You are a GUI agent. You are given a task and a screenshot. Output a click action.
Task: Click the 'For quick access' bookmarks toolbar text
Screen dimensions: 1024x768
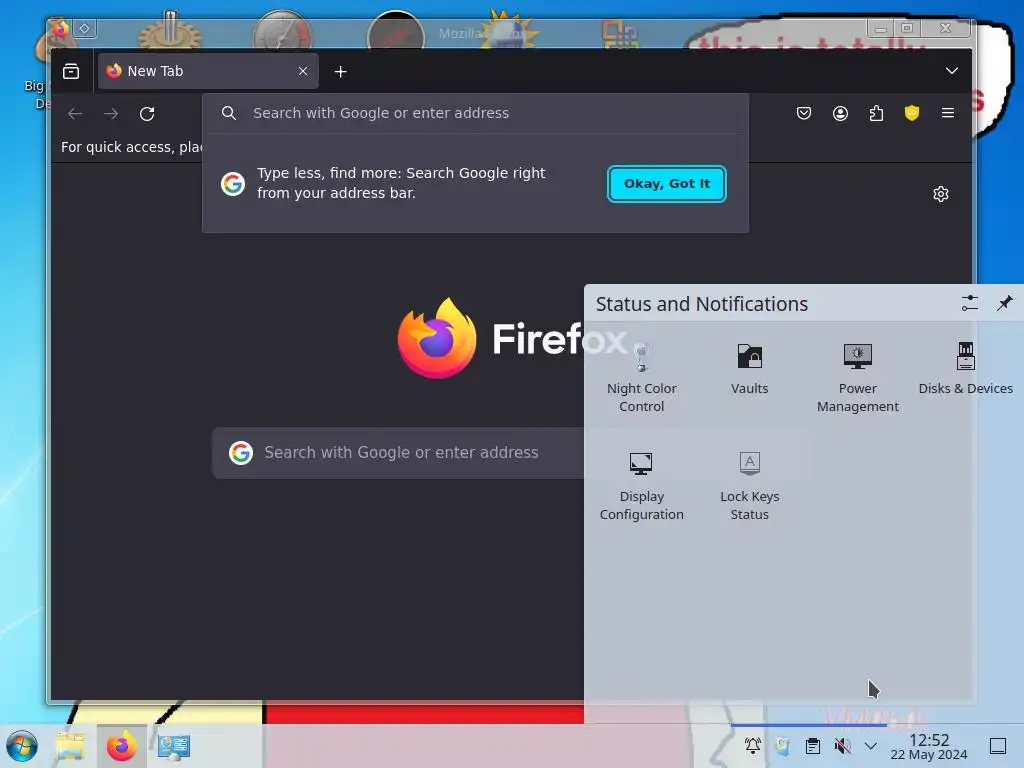pyautogui.click(x=131, y=147)
